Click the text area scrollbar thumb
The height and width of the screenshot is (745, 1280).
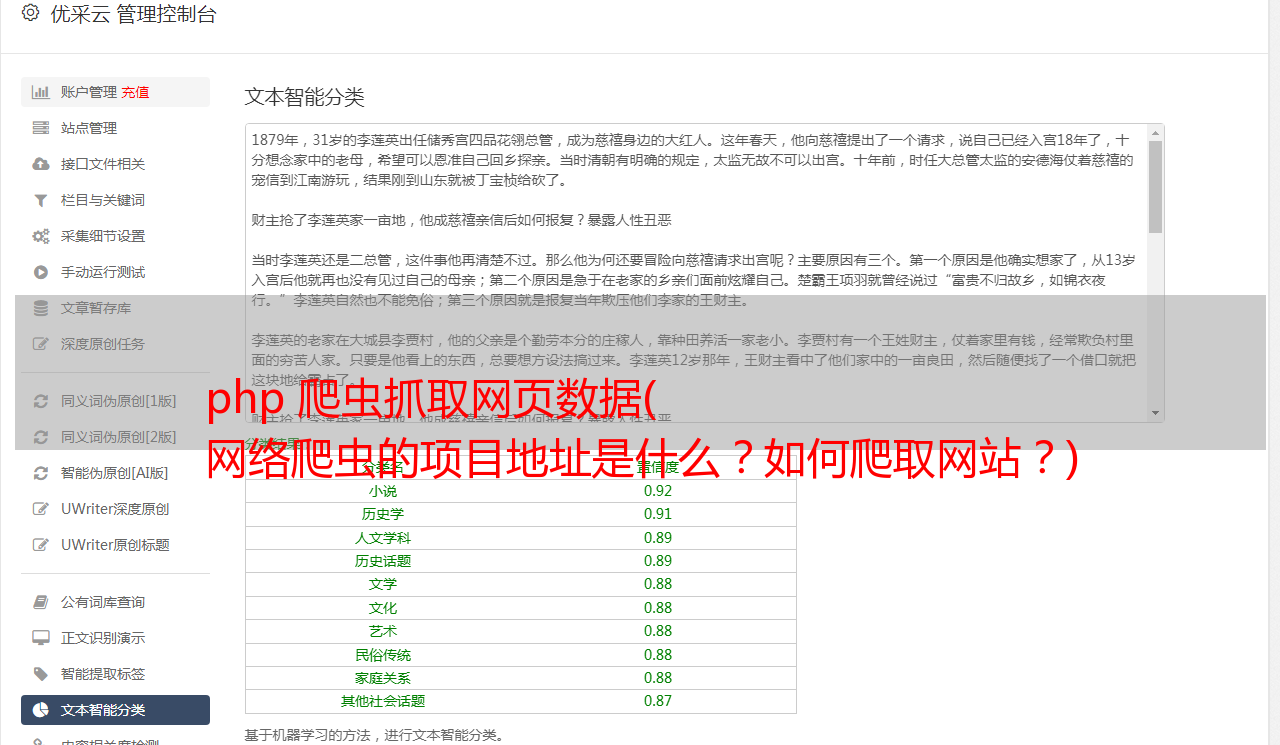point(1156,187)
